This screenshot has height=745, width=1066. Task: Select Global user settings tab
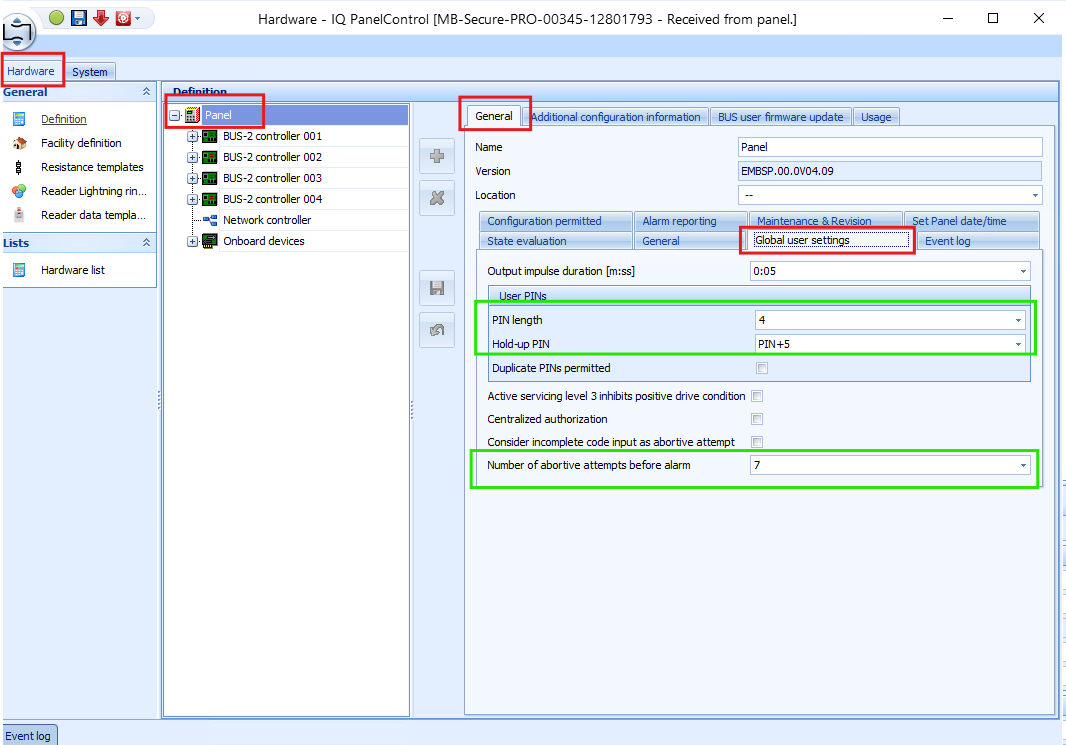(x=831, y=240)
